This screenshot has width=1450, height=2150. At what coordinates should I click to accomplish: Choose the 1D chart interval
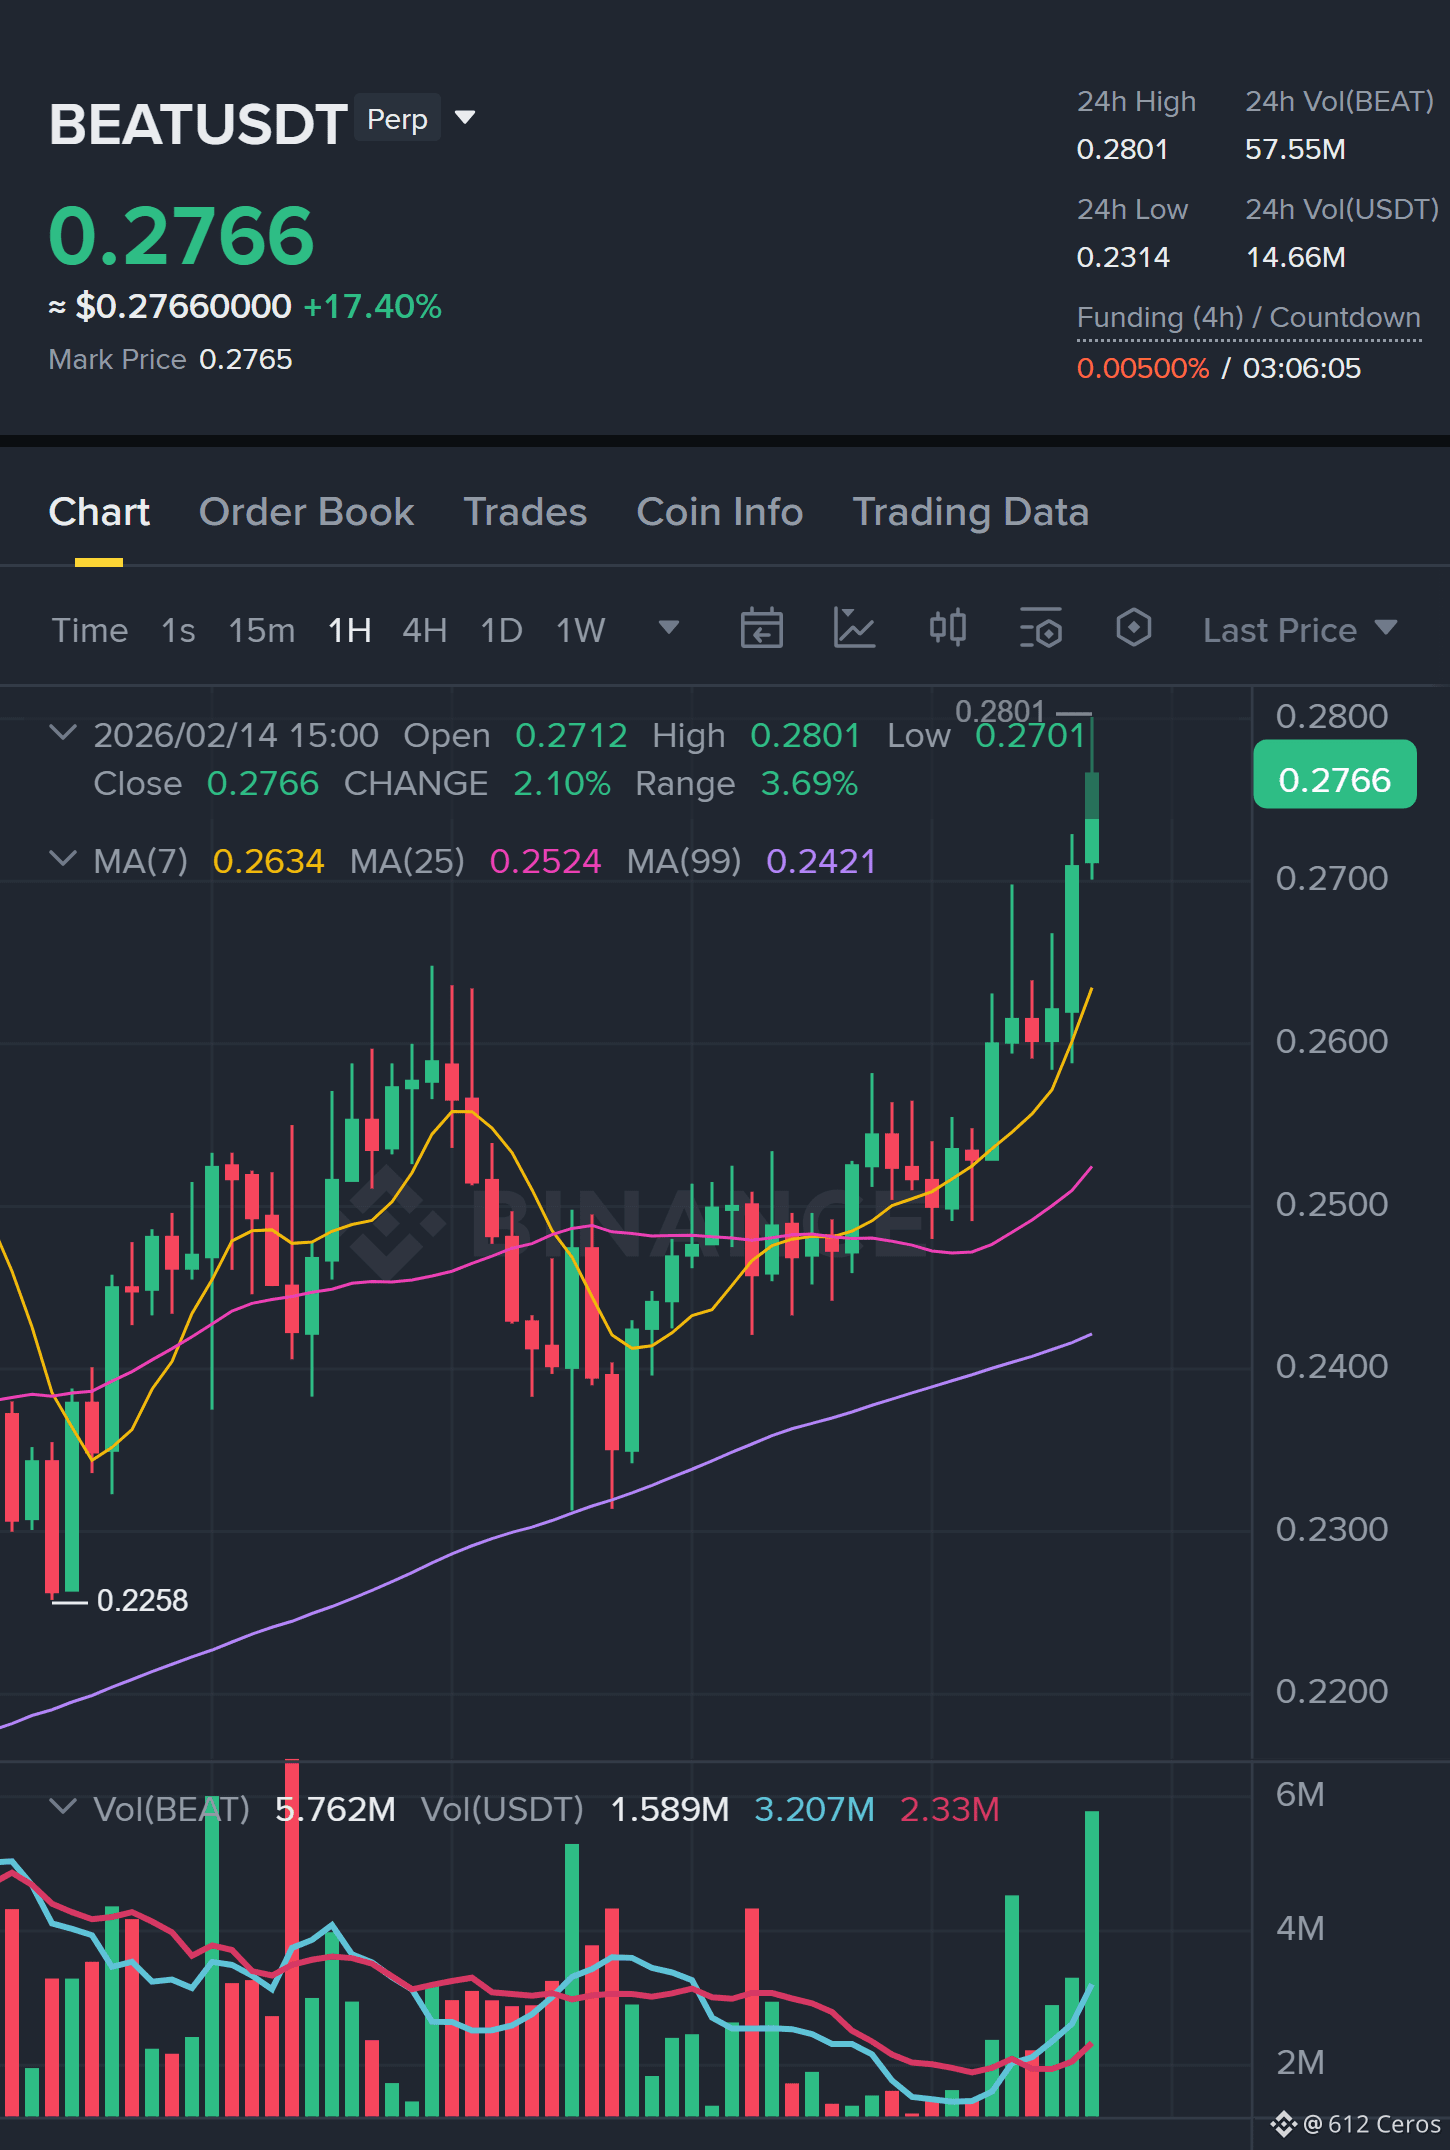[x=502, y=630]
